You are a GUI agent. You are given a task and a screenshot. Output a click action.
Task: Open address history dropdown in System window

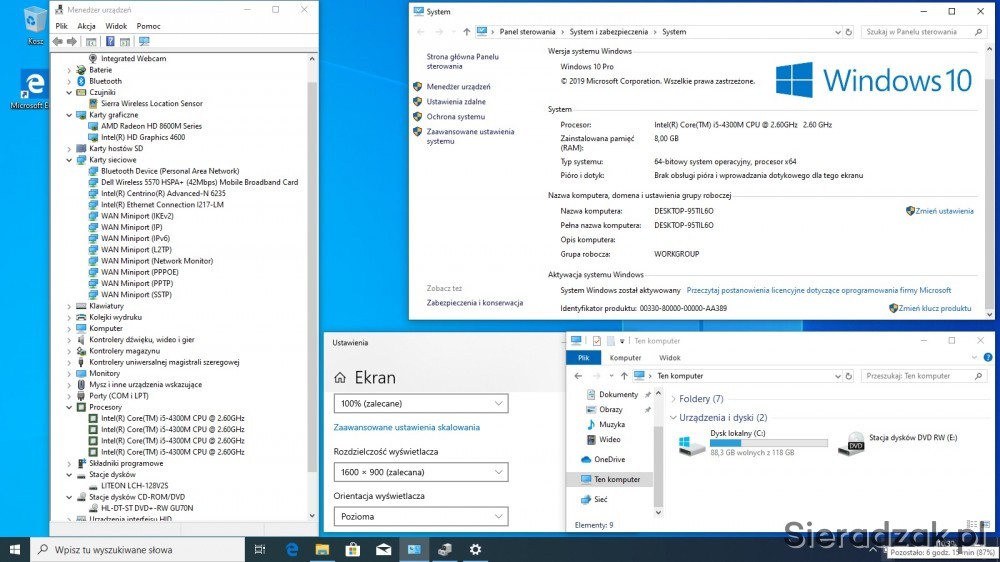click(837, 32)
